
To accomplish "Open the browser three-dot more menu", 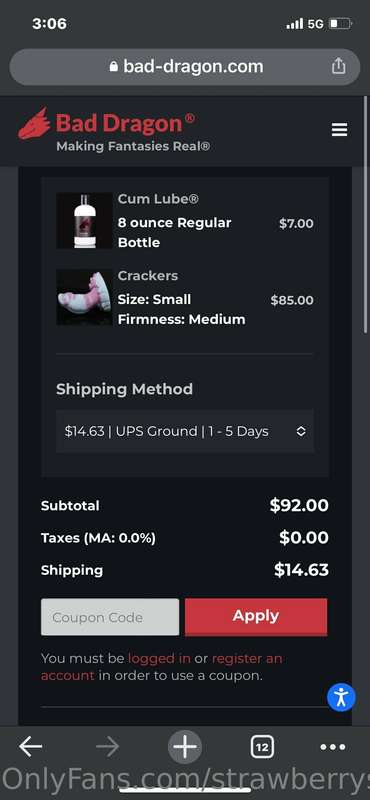I will tap(333, 747).
